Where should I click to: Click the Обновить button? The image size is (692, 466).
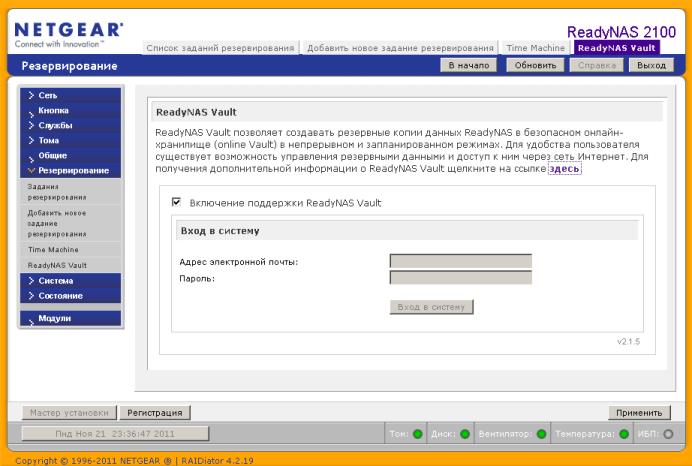(535, 65)
